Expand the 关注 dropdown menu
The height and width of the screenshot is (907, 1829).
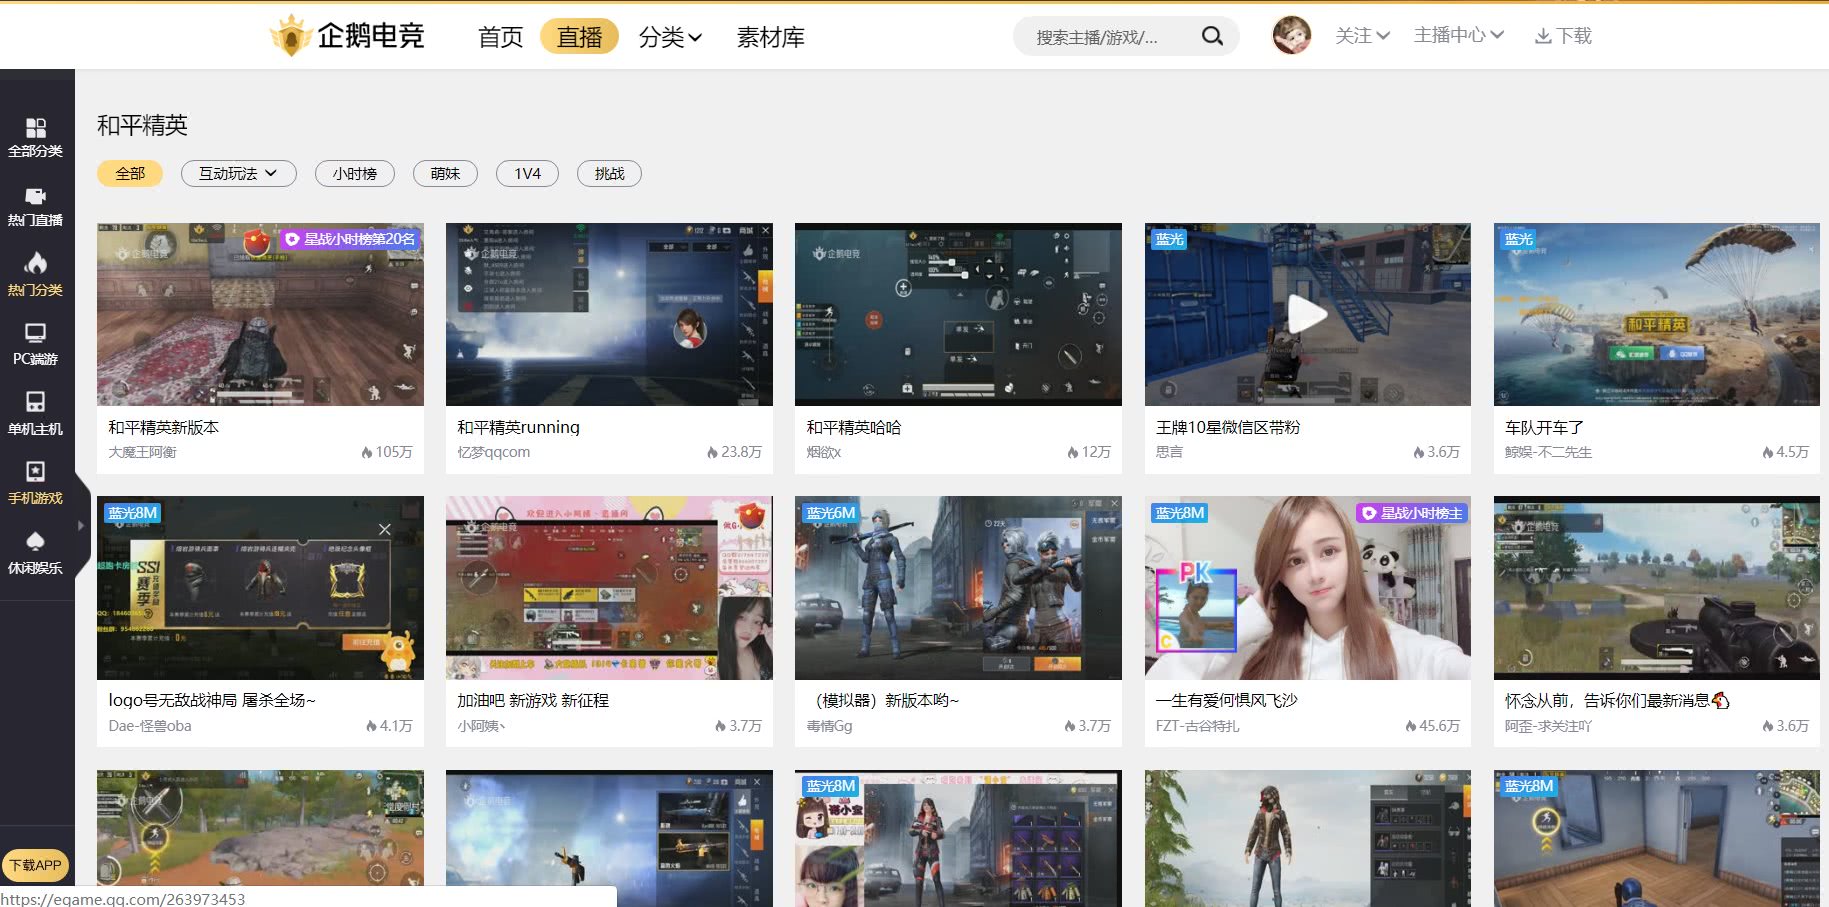1362,36
